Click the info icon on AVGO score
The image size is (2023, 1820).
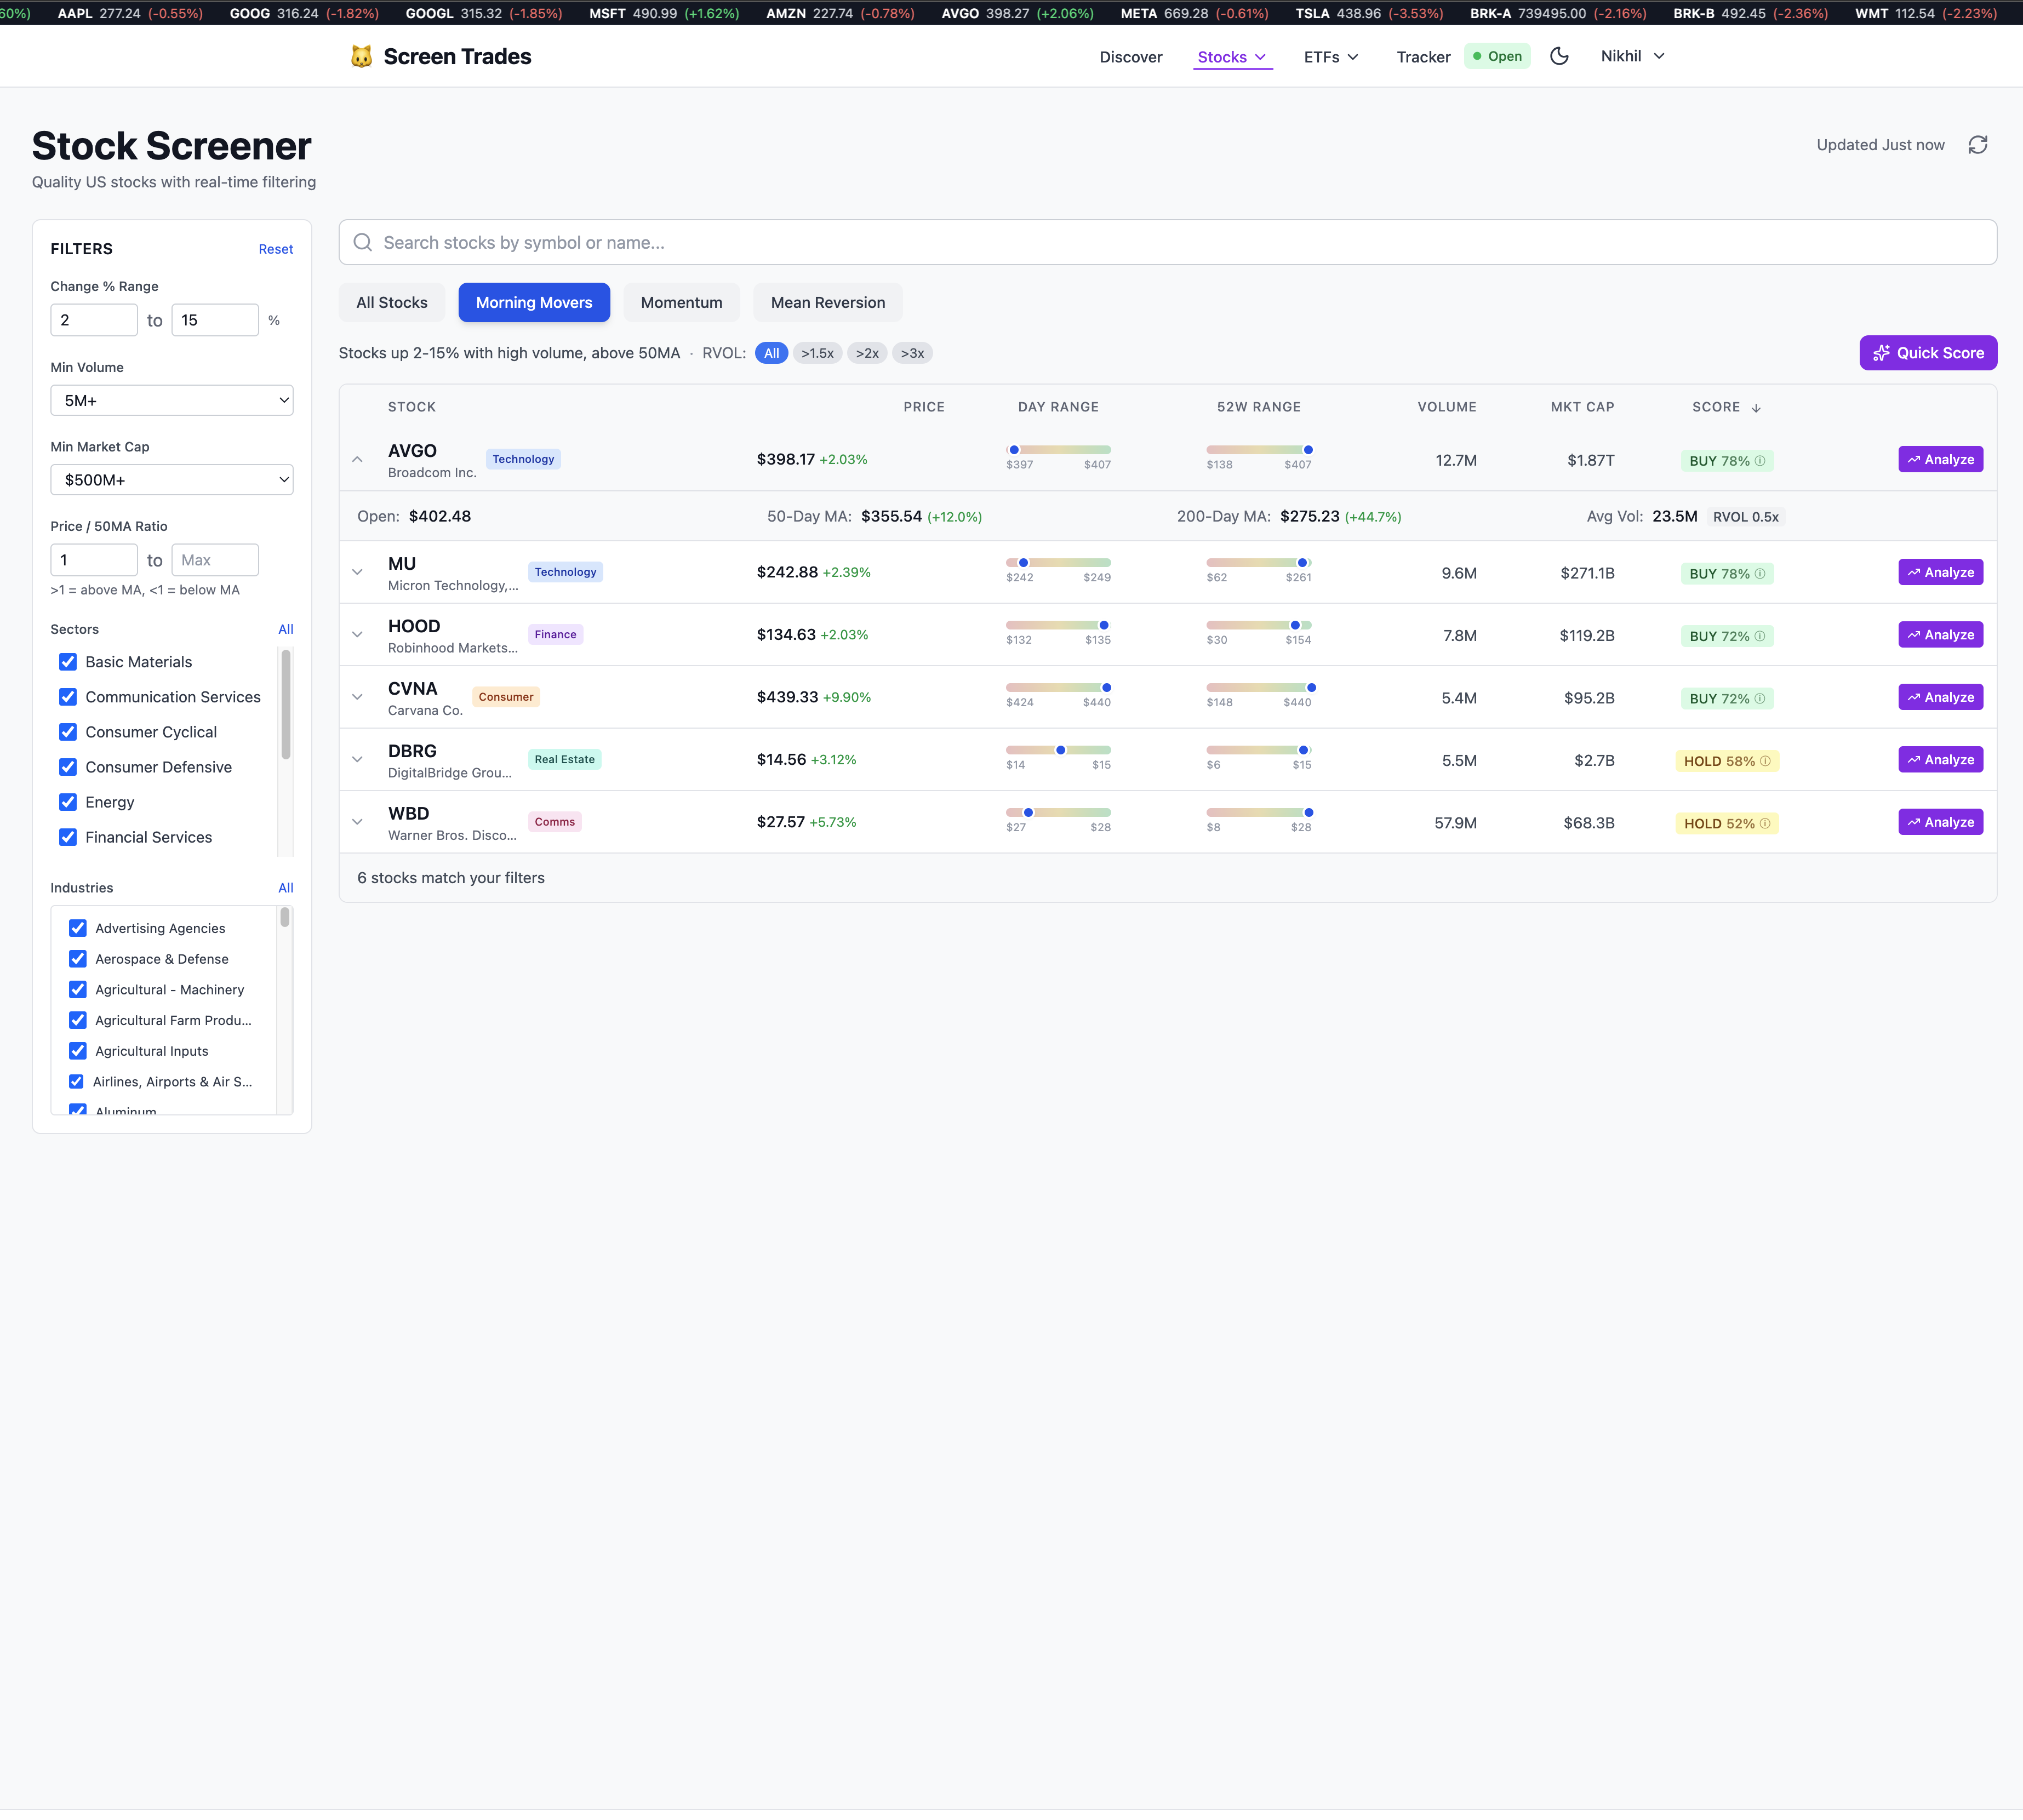coord(1760,460)
